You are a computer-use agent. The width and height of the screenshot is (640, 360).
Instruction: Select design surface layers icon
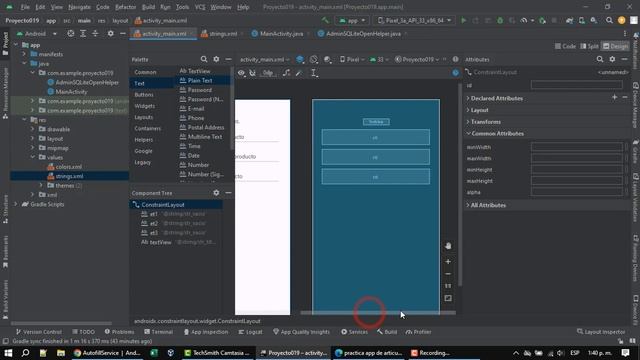(300, 59)
